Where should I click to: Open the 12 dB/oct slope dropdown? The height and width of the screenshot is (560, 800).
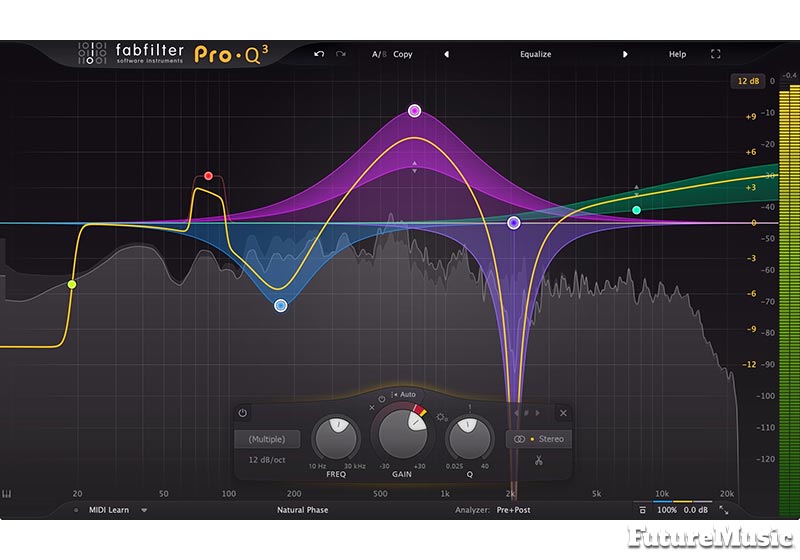[267, 460]
